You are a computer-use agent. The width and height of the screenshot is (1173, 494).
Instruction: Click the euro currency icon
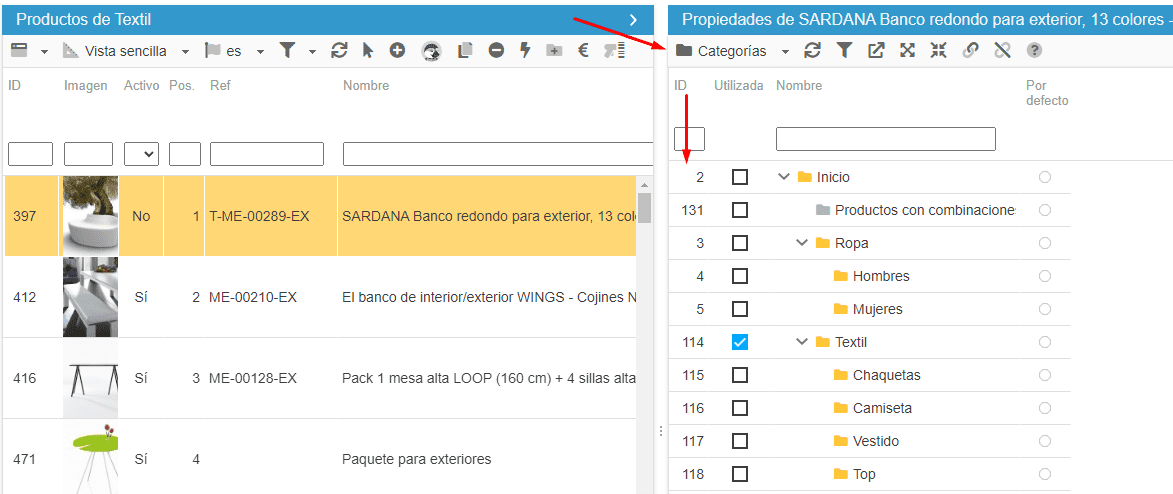click(x=583, y=51)
